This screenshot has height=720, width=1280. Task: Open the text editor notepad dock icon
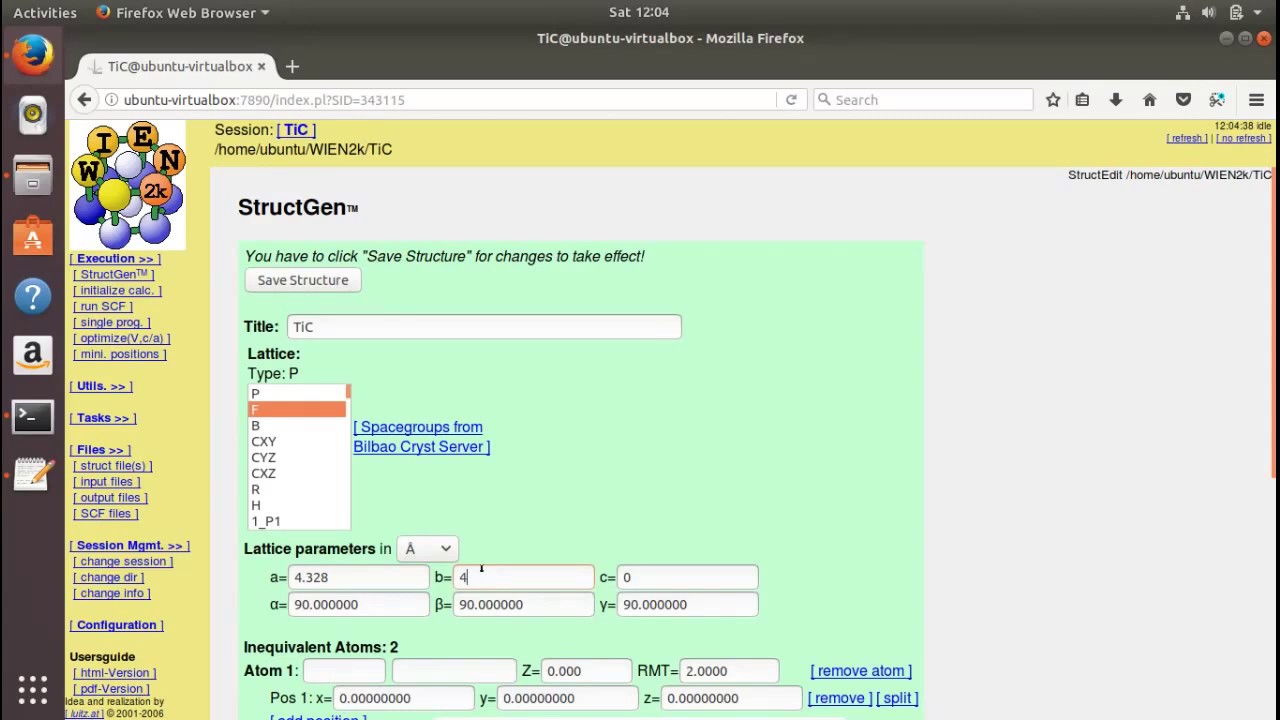(x=33, y=475)
